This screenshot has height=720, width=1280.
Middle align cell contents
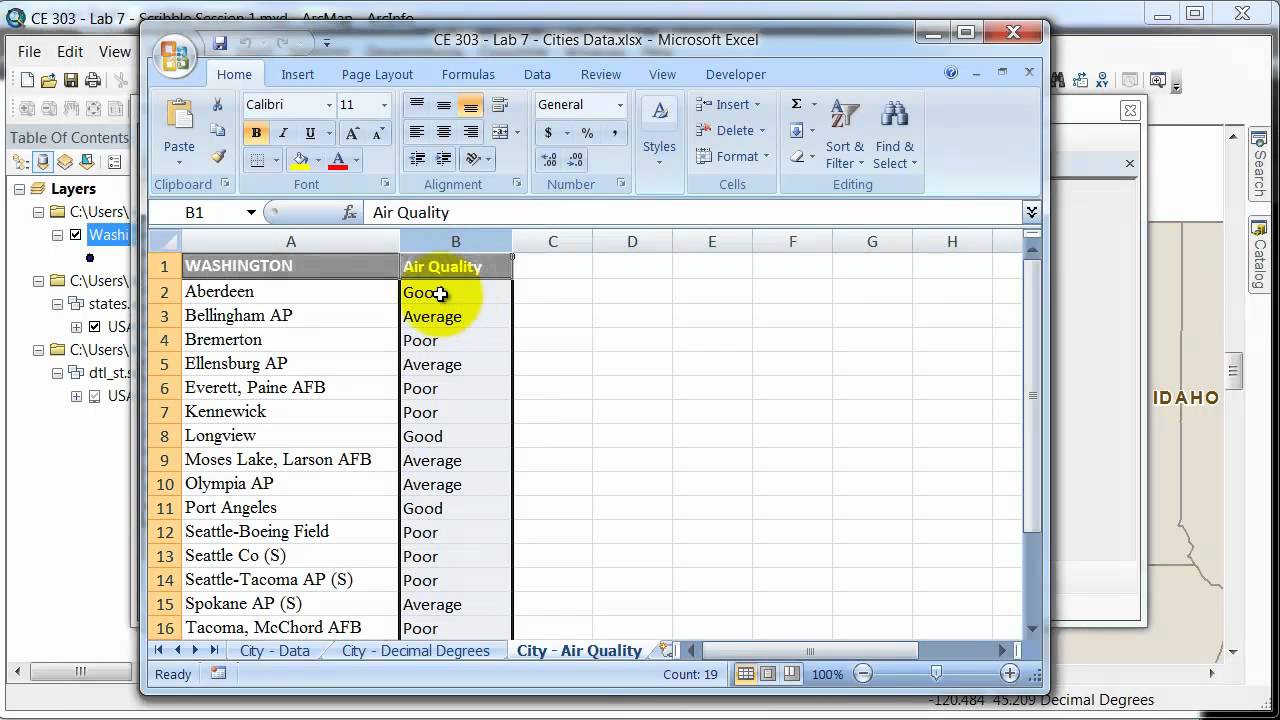point(444,105)
